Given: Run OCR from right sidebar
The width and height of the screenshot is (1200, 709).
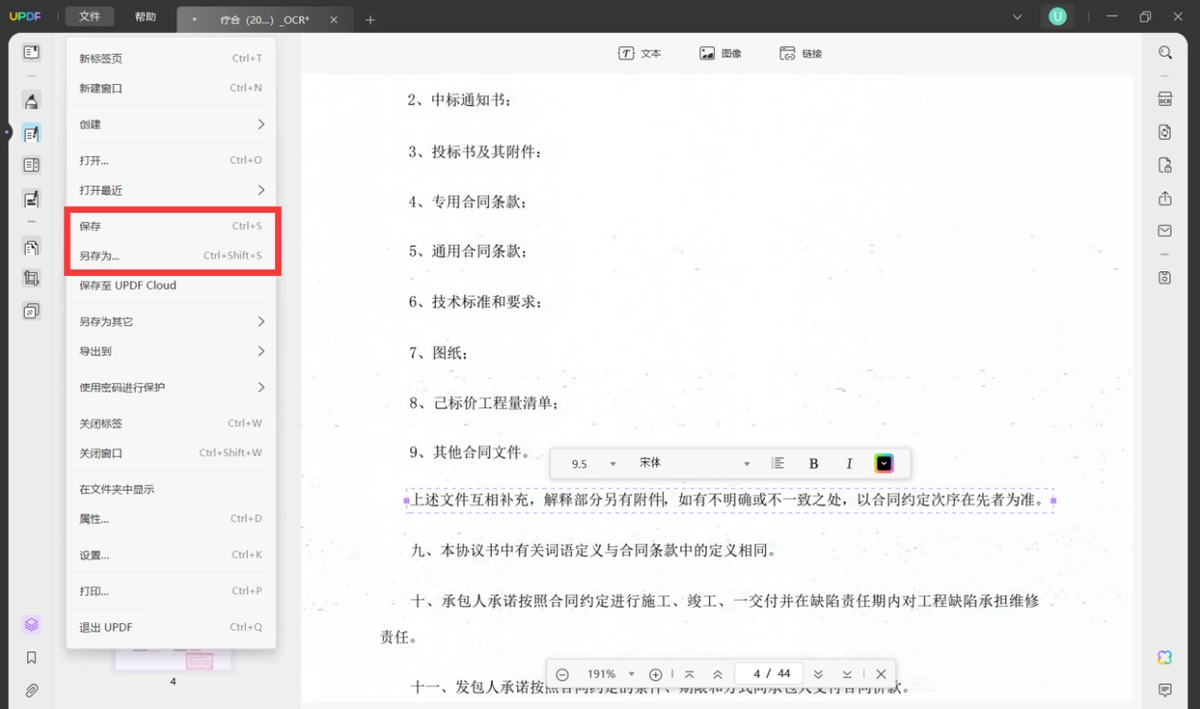Looking at the screenshot, I should click(1165, 99).
